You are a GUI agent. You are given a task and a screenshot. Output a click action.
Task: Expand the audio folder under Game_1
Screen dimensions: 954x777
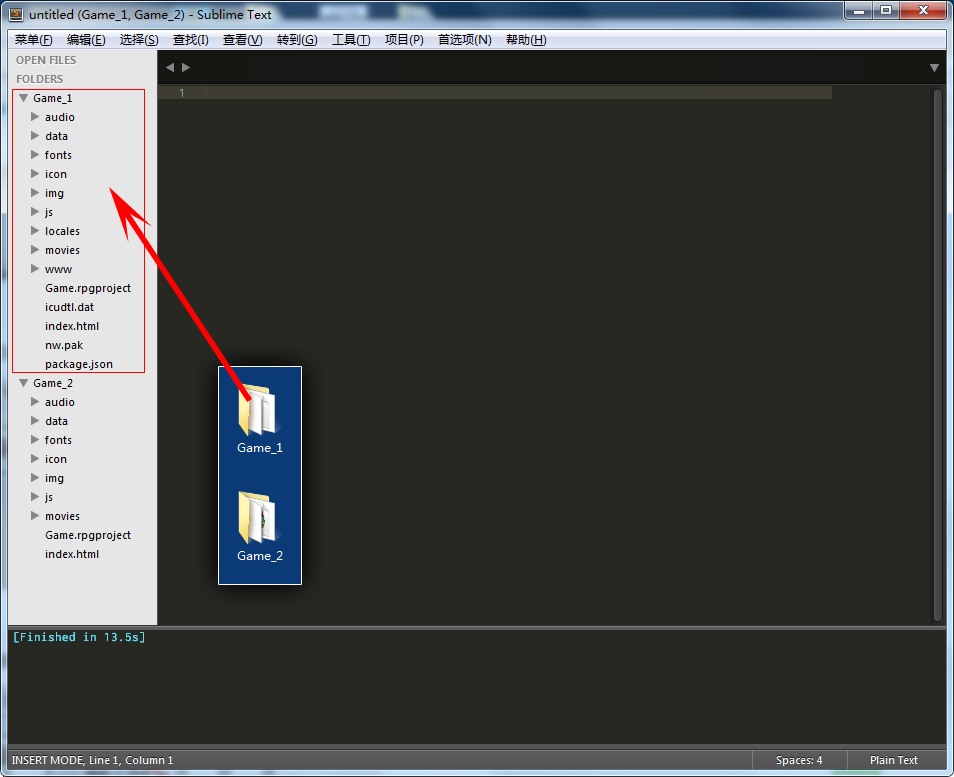pos(35,117)
